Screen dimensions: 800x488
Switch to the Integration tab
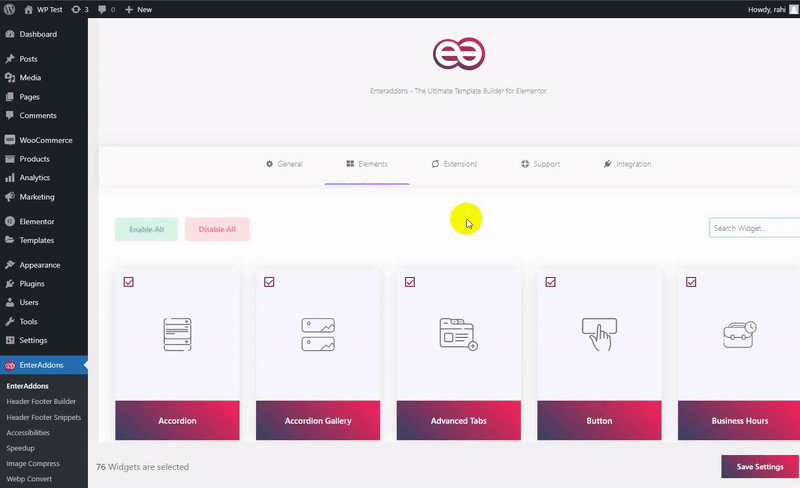pos(627,164)
